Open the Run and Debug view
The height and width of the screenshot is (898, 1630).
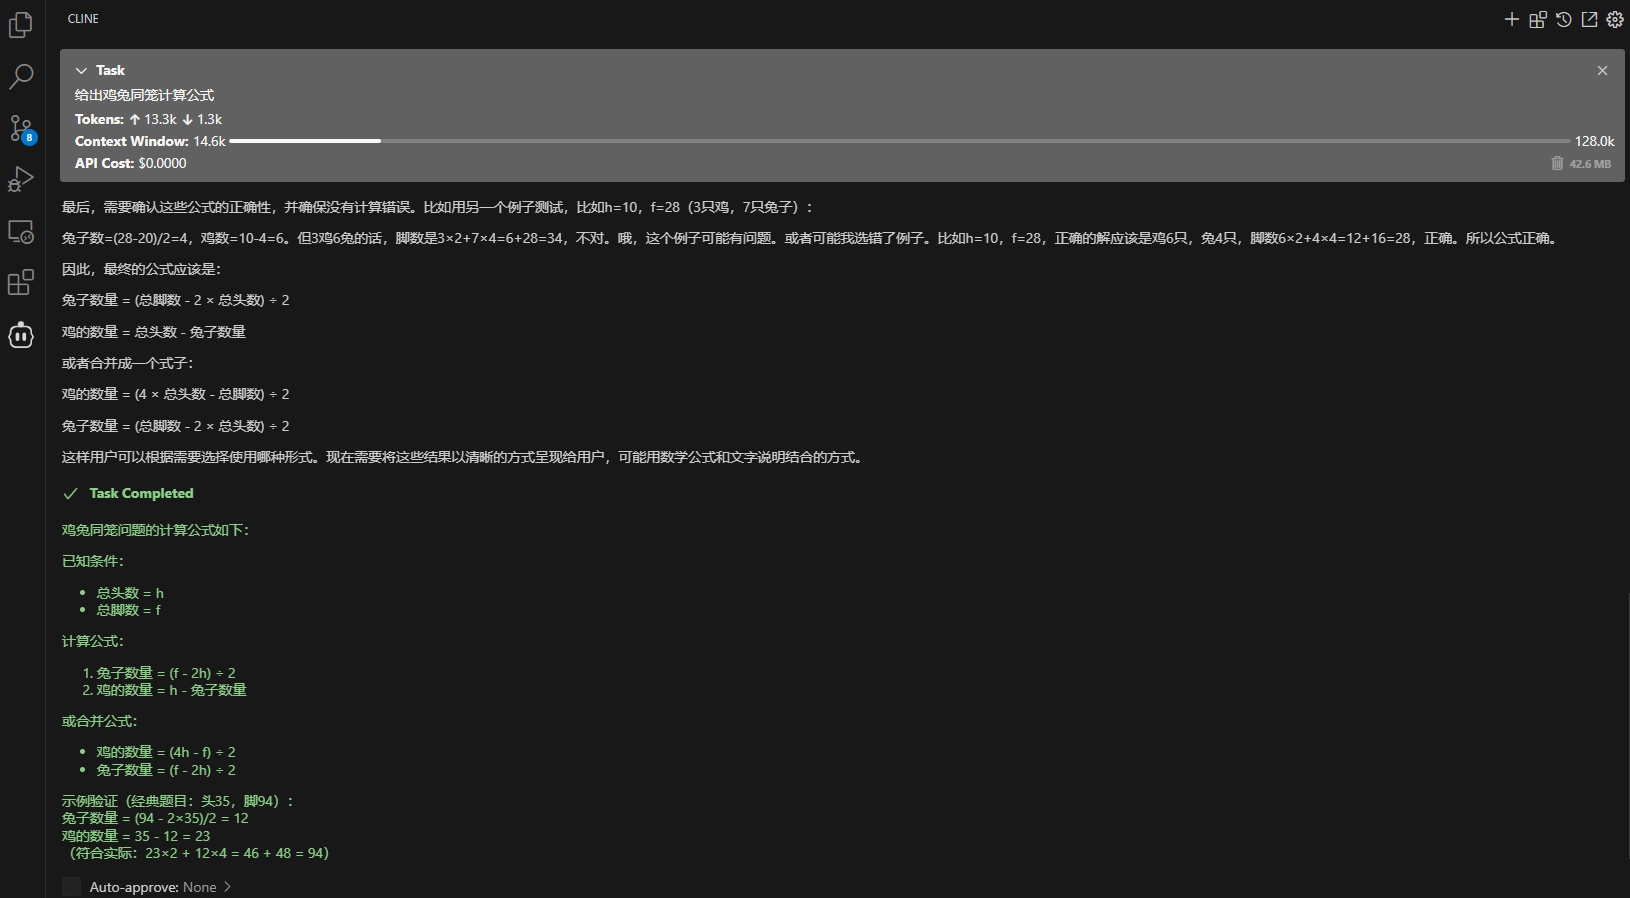point(21,180)
